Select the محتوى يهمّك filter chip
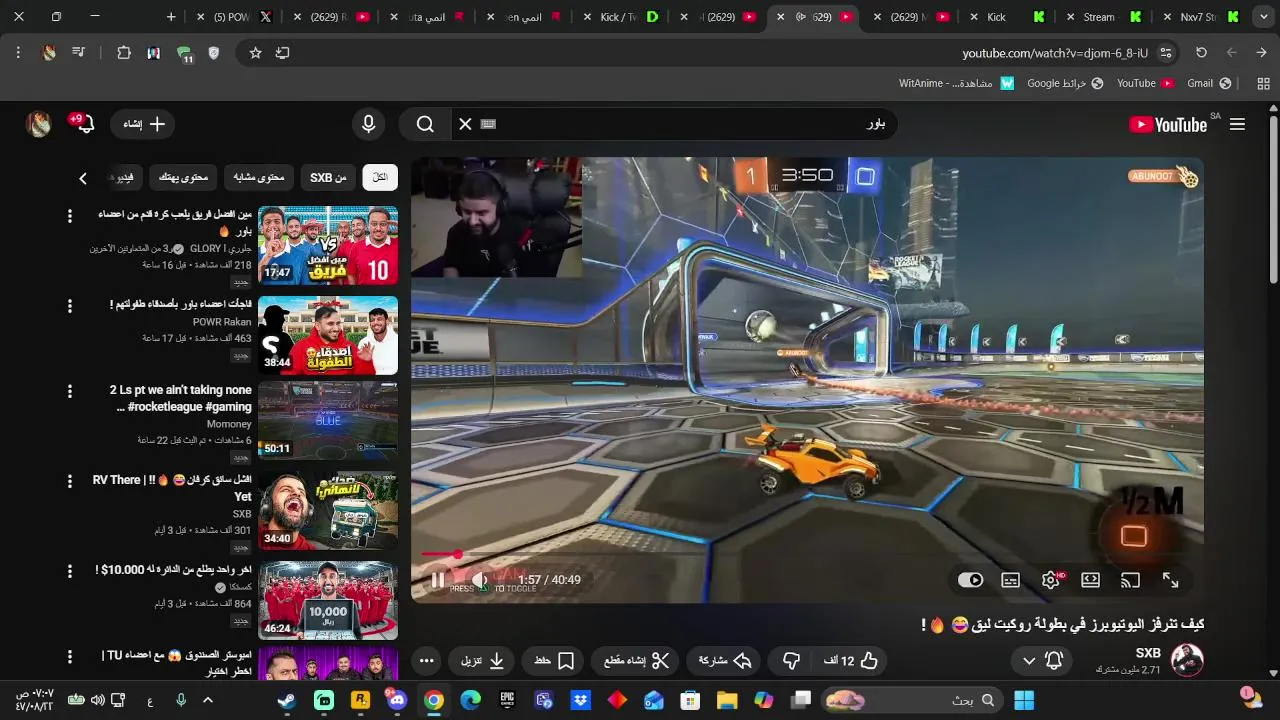1280x720 pixels. pyautogui.click(x=184, y=178)
